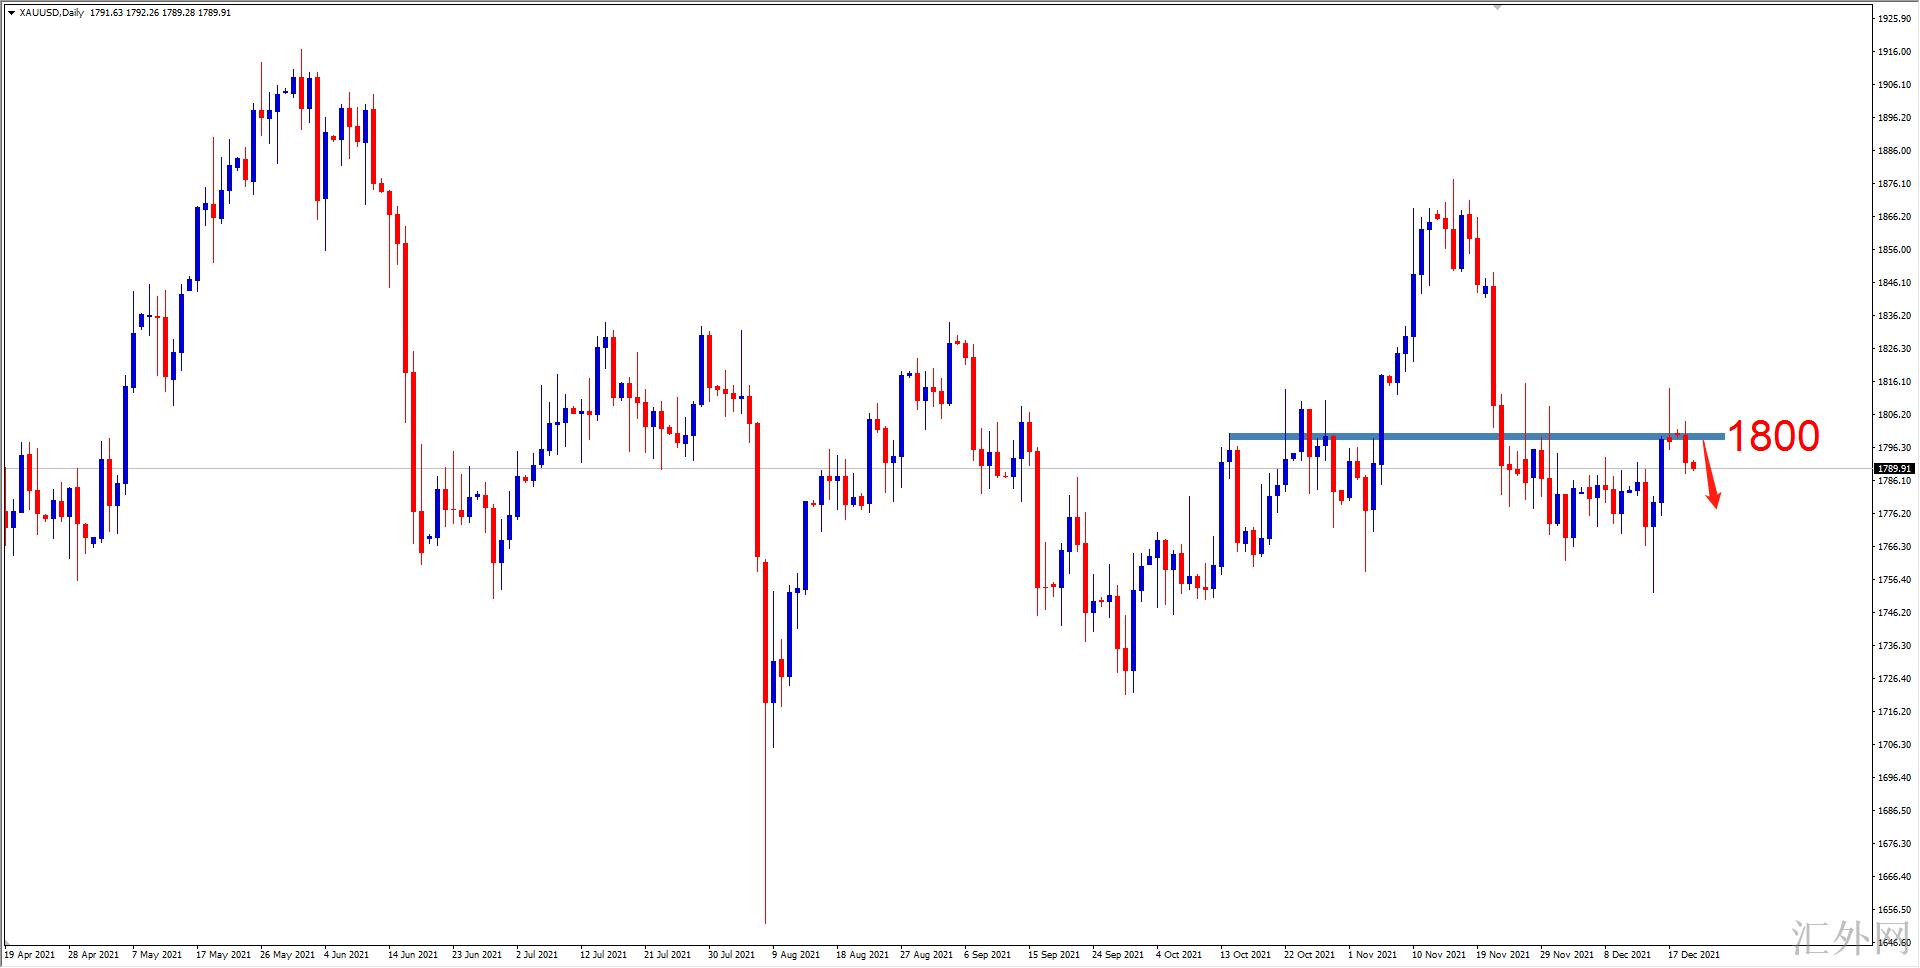
Task: Click the 1766.30 price axis label
Action: 1894,547
